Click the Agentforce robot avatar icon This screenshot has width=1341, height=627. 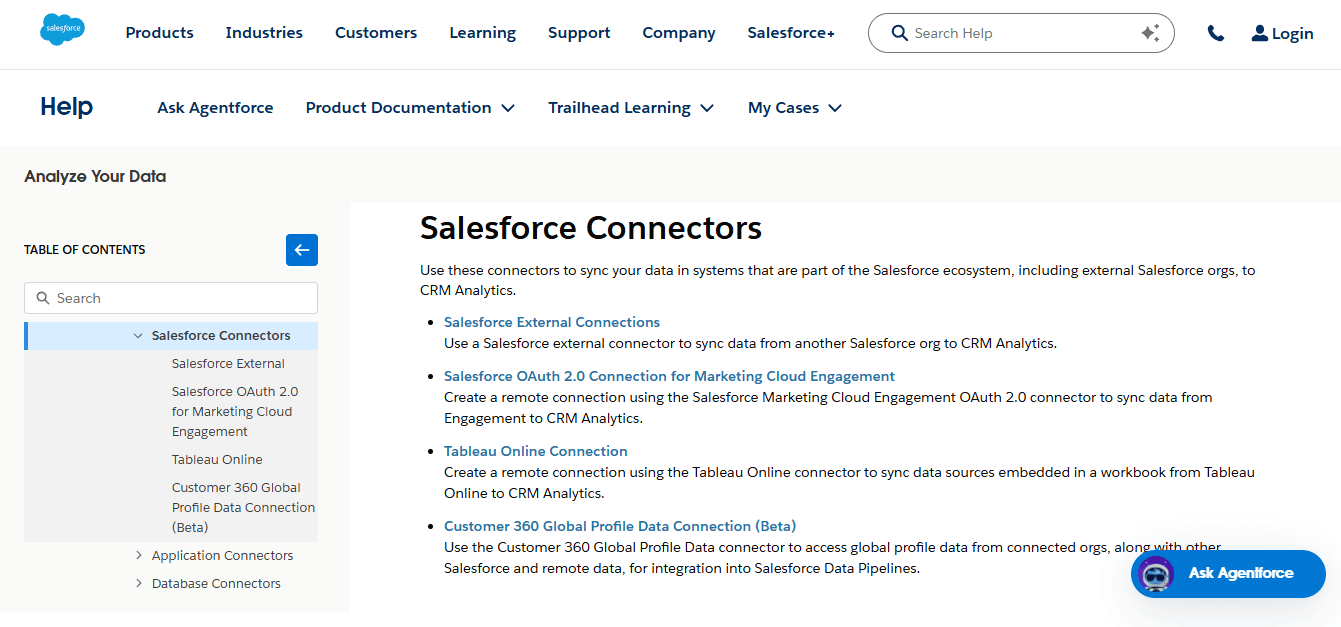(x=1156, y=574)
